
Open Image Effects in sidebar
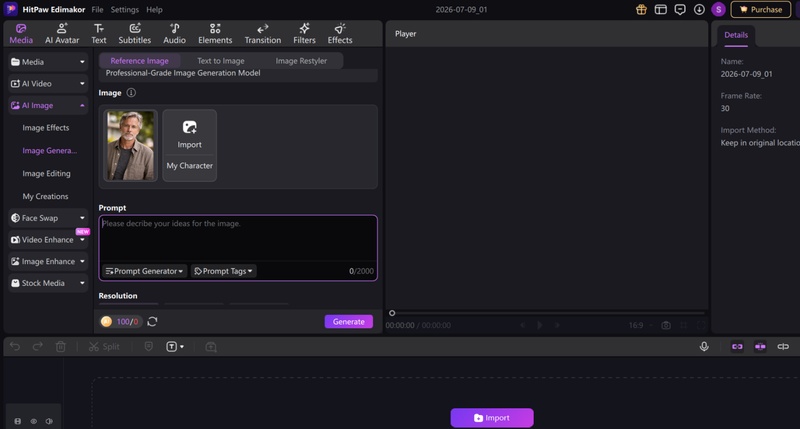click(46, 128)
